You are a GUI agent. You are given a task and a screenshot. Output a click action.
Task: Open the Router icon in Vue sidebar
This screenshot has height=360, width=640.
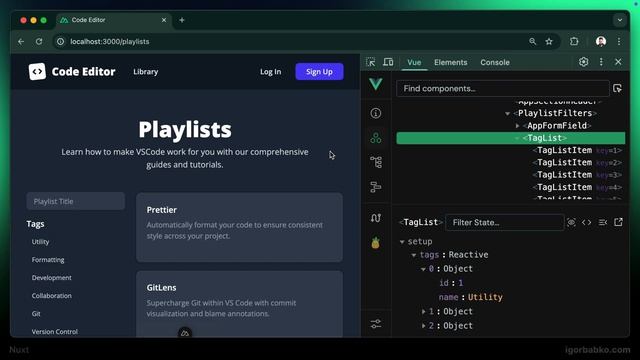[x=376, y=218]
